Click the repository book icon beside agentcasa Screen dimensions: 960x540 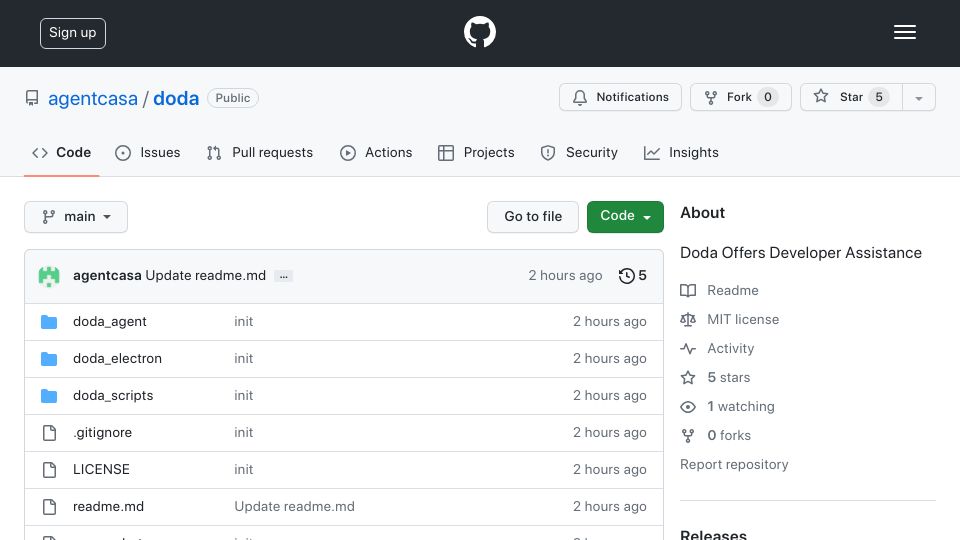[x=32, y=98]
